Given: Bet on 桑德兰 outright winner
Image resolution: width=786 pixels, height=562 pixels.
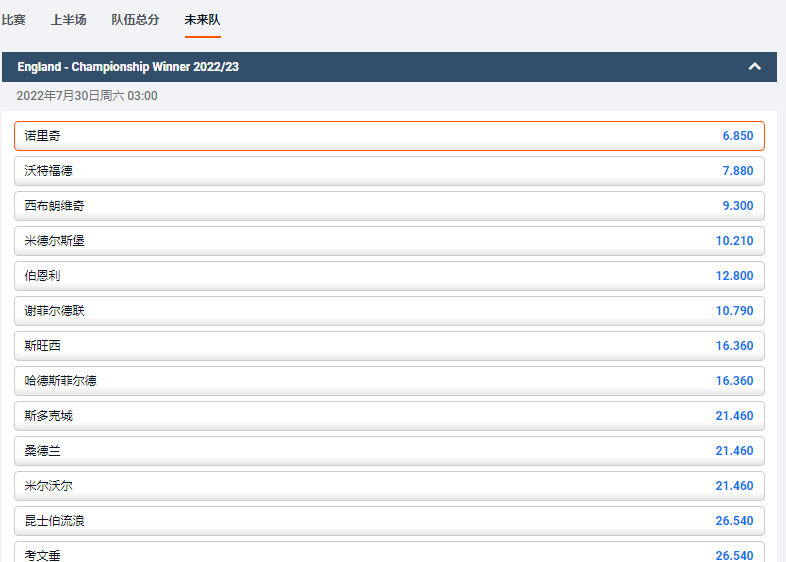Looking at the screenshot, I should pos(389,451).
